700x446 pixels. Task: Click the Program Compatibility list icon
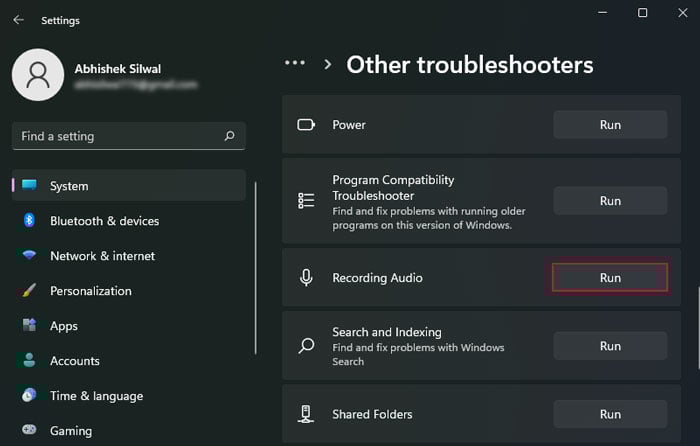point(306,201)
